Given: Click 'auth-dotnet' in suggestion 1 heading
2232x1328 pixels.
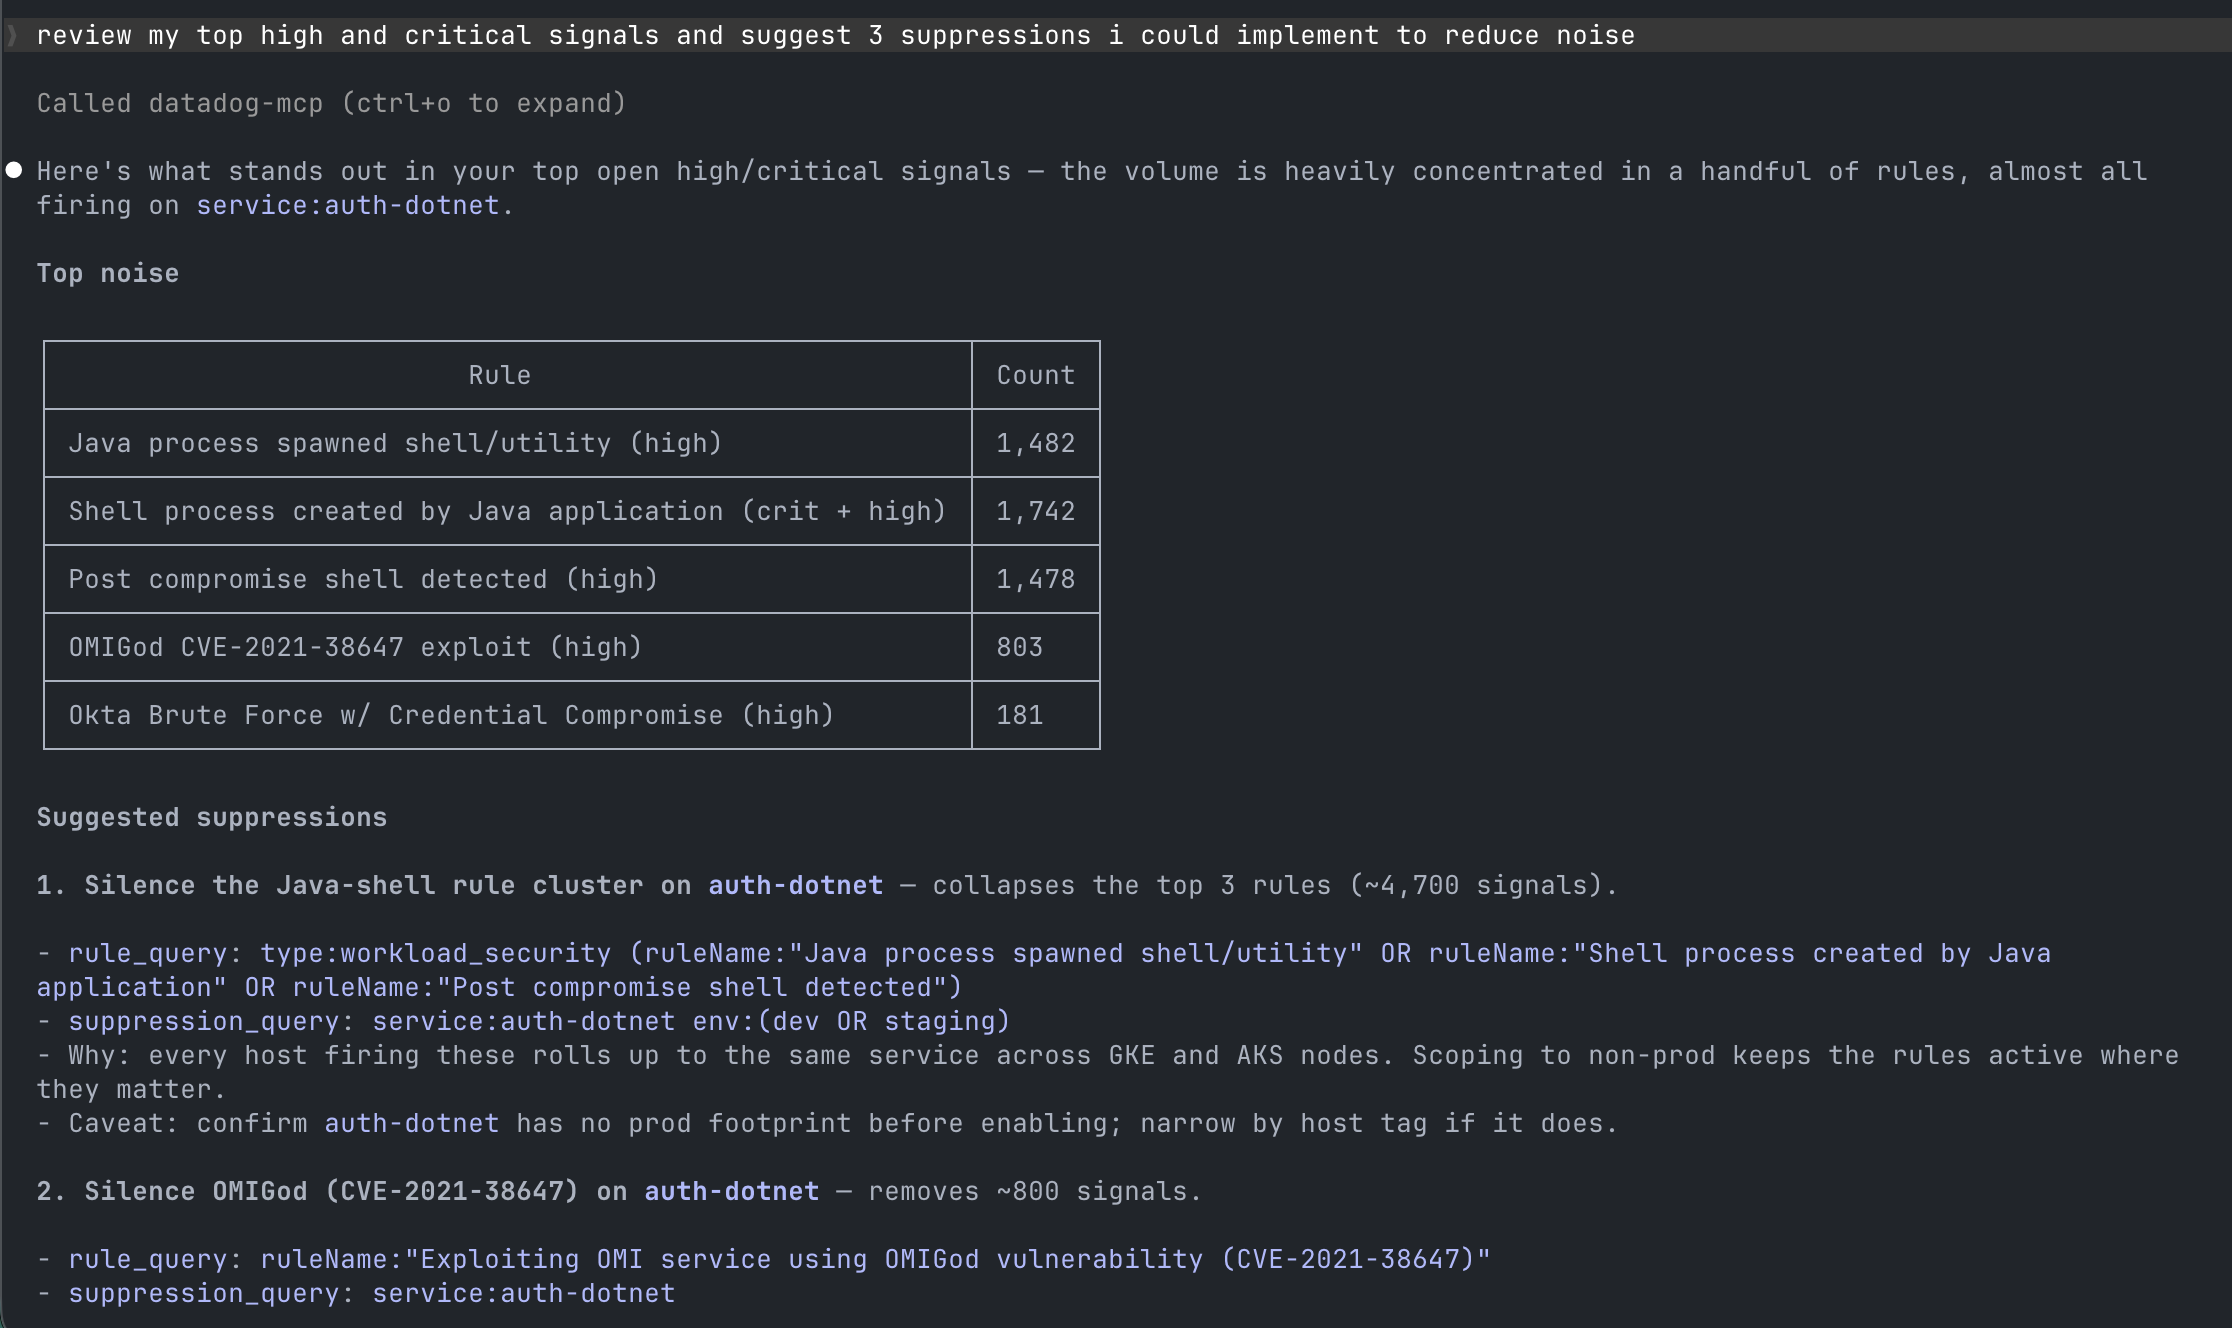Looking at the screenshot, I should [x=795, y=886].
